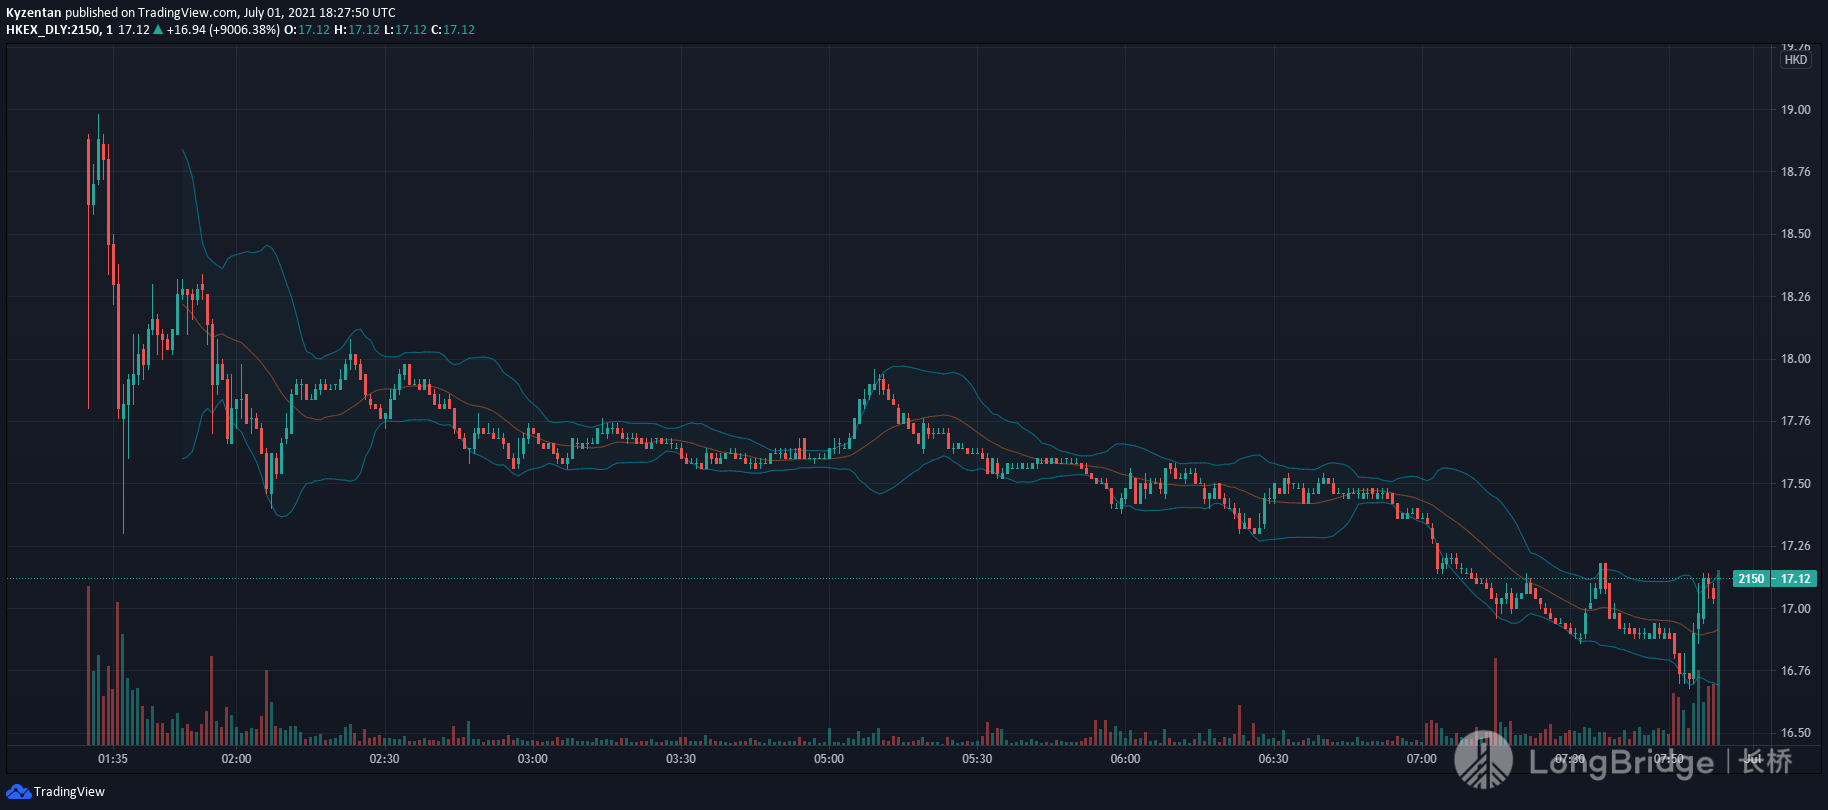Click the 16.50 price axis label

[1795, 733]
